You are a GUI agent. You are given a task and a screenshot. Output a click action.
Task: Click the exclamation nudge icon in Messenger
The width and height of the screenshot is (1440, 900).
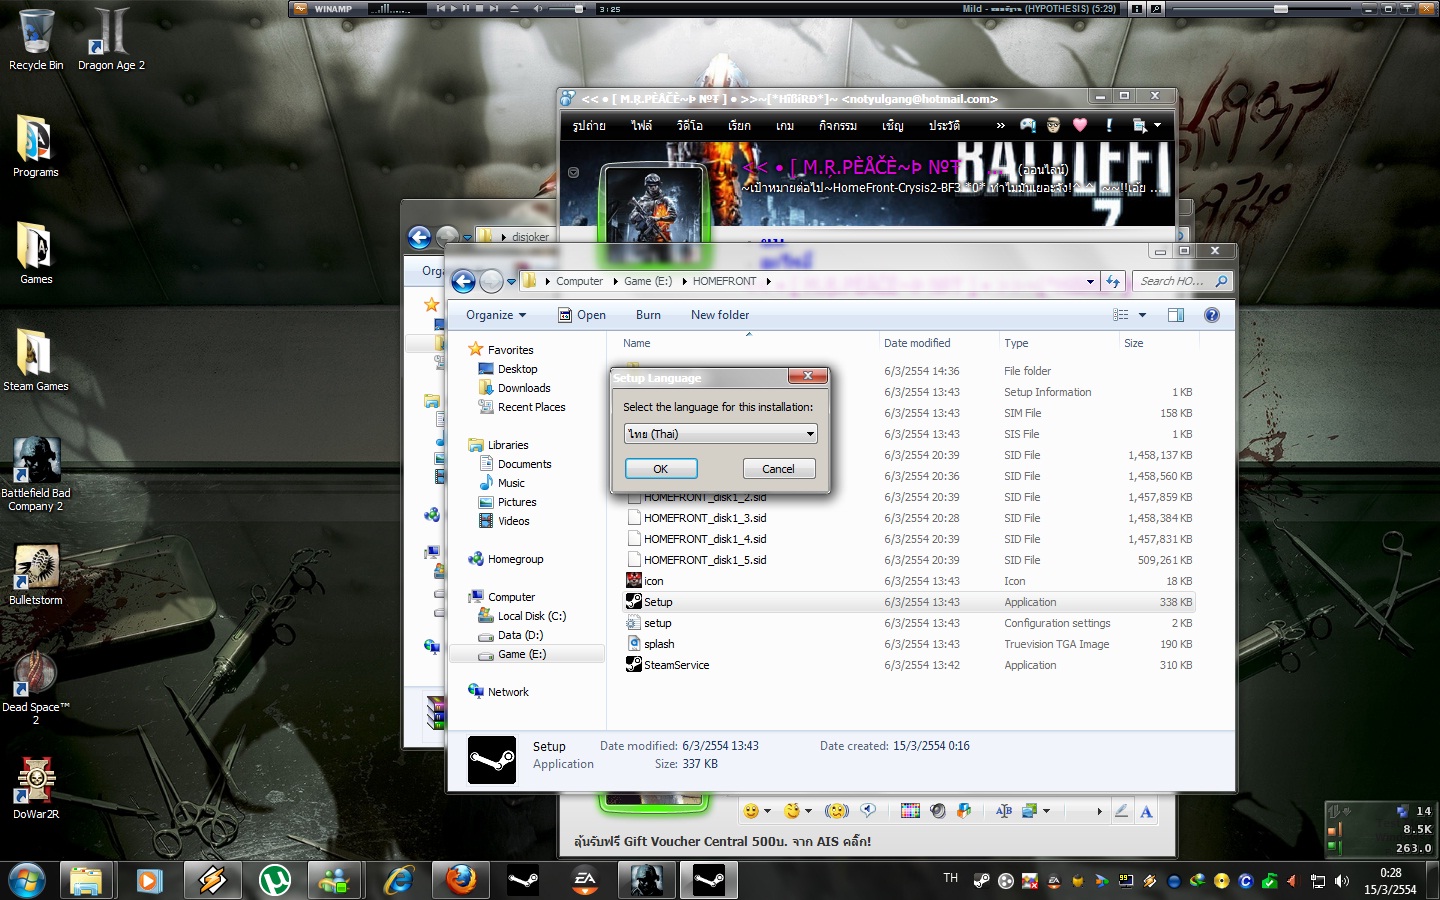point(1108,125)
